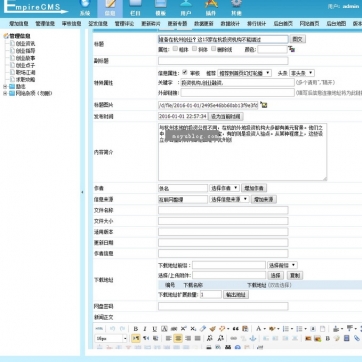Click the 颜色 title color field
This screenshot has width=362, height=362.
pyautogui.click(x=272, y=49)
